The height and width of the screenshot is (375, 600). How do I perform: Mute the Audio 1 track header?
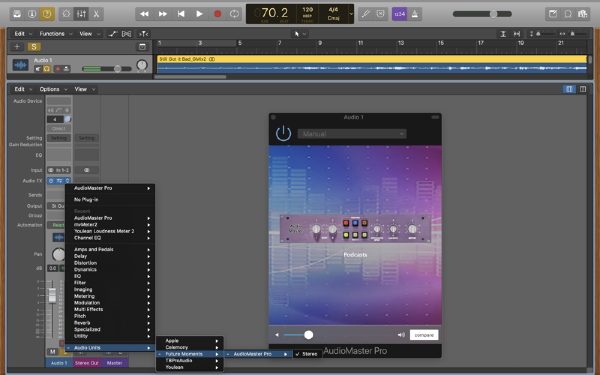pyautogui.click(x=38, y=69)
